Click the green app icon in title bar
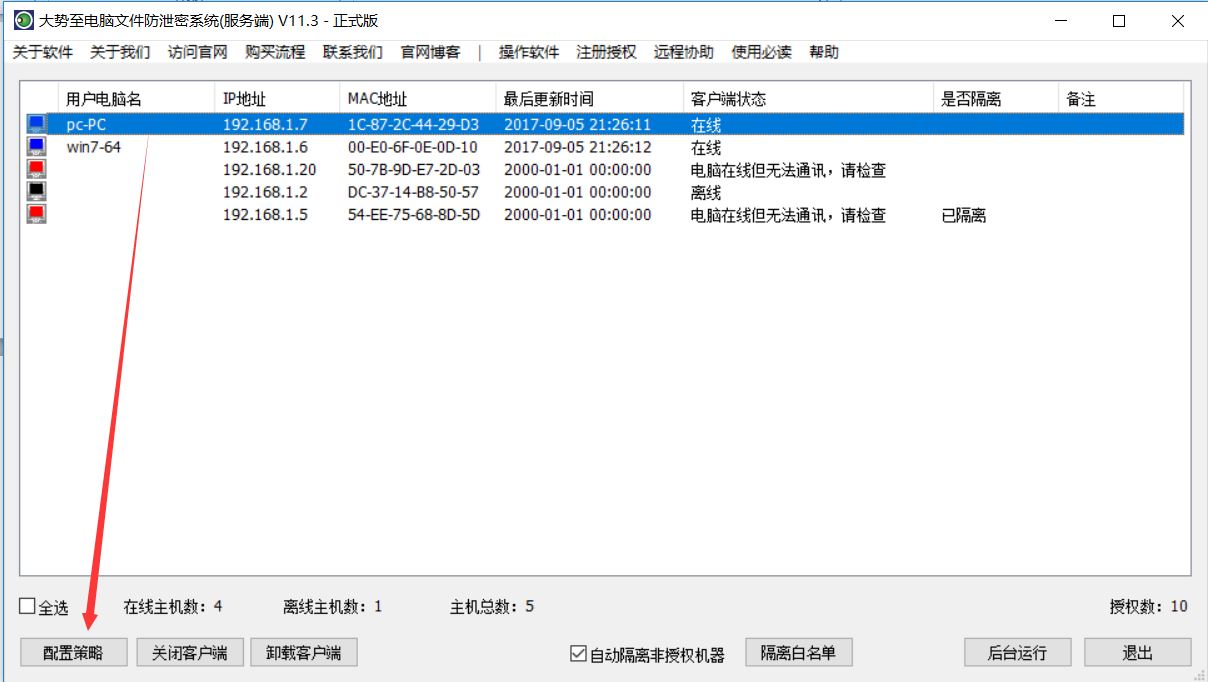Screen dimensions: 1208x682 pos(23,20)
